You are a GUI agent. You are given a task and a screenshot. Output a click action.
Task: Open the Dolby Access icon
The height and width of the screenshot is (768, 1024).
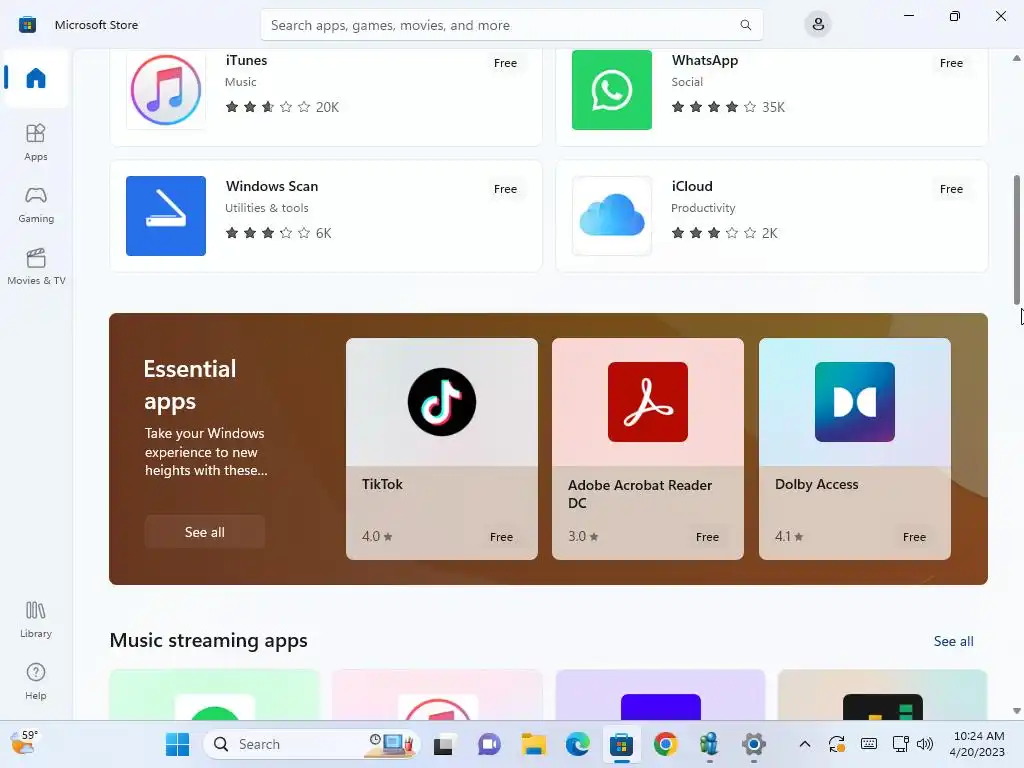pyautogui.click(x=855, y=402)
